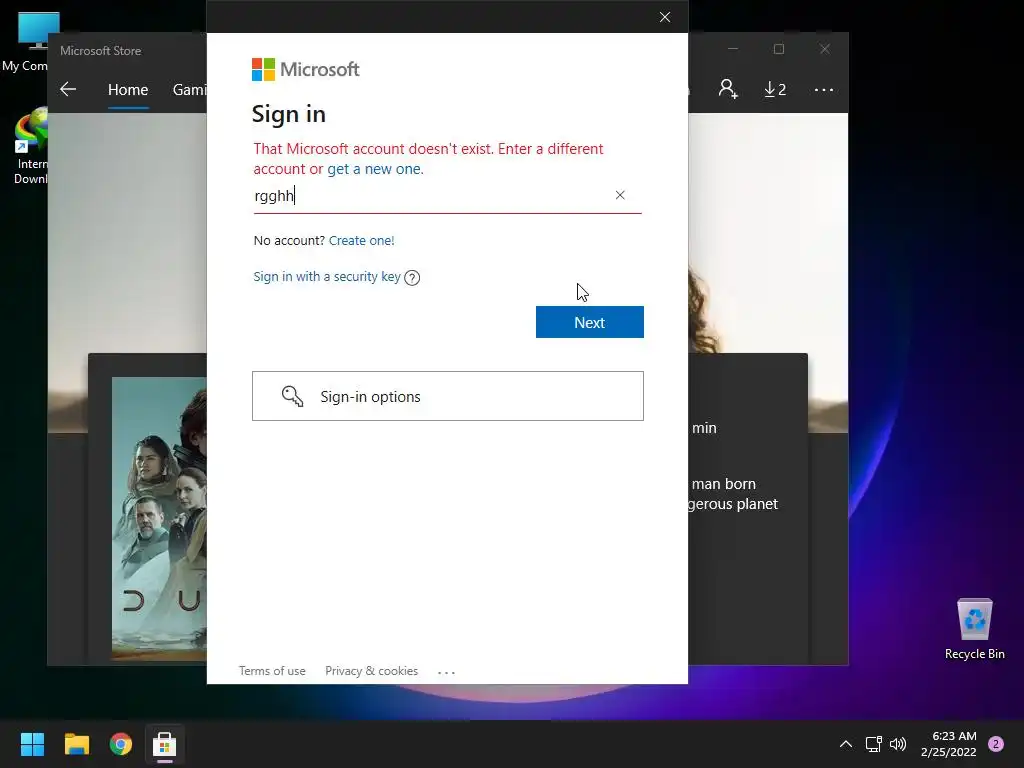Click the Next button
Image resolution: width=1024 pixels, height=768 pixels.
589,322
